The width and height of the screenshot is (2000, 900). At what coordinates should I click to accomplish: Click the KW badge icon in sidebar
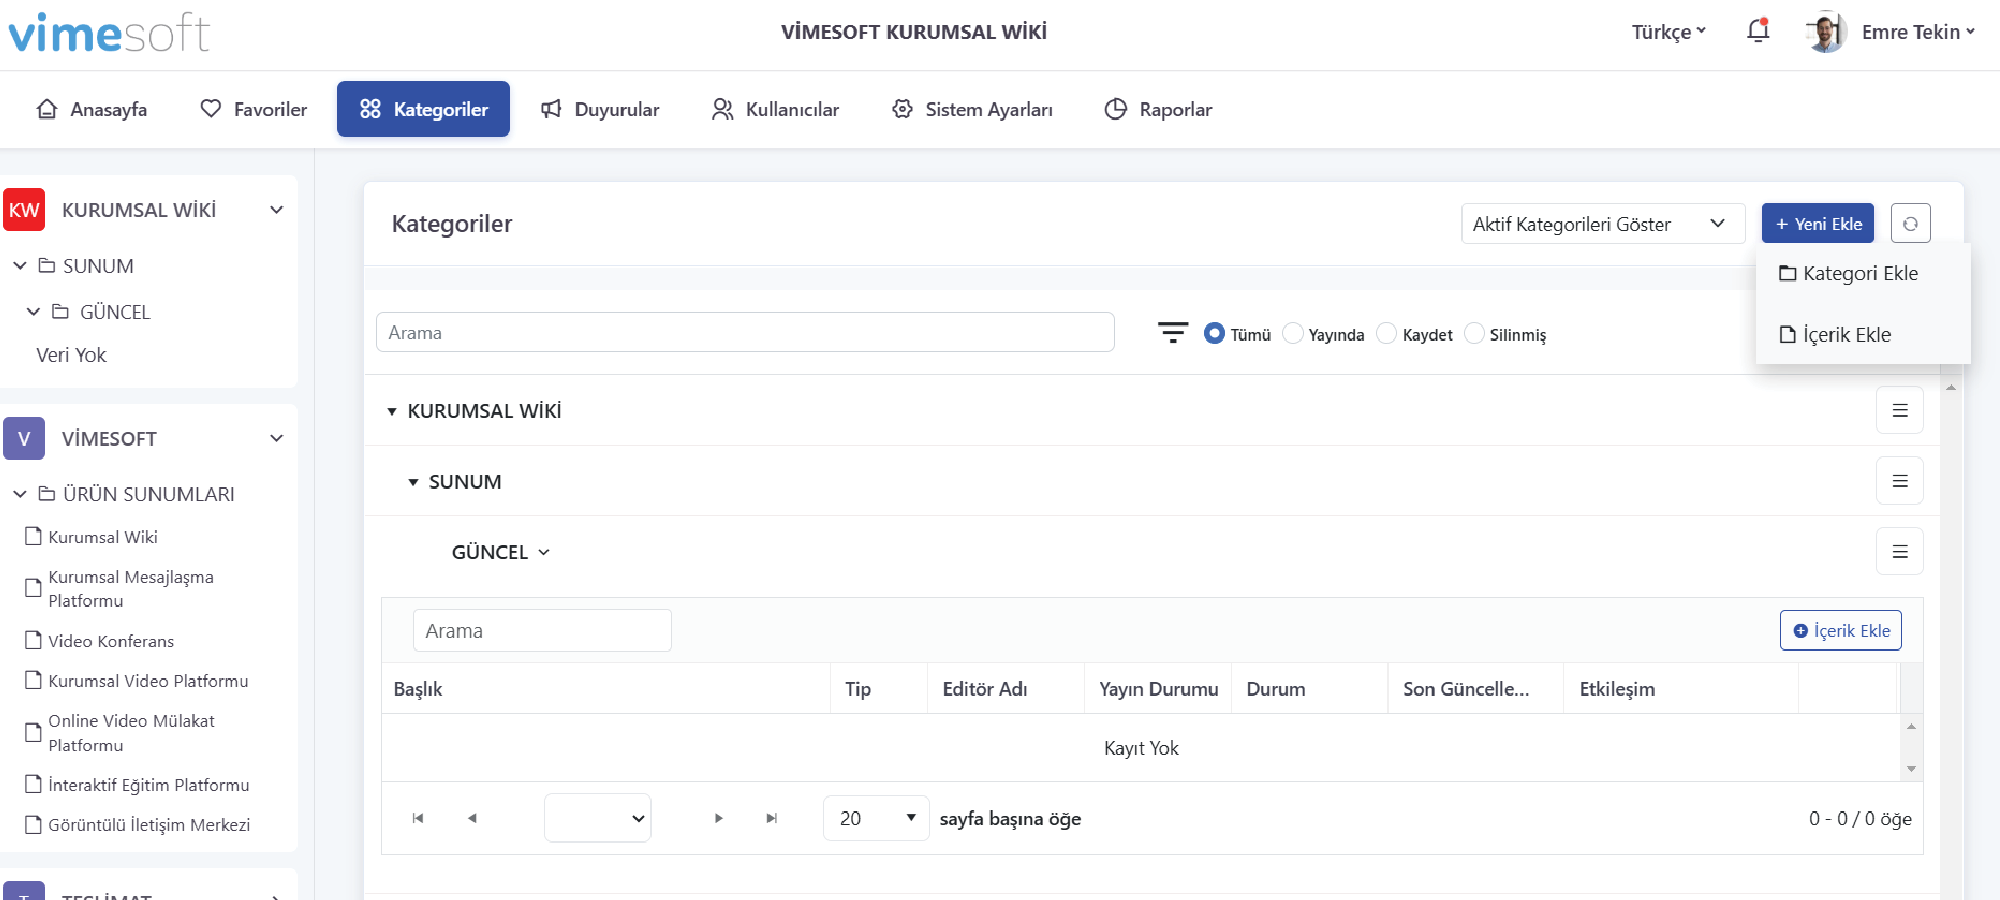click(x=24, y=210)
